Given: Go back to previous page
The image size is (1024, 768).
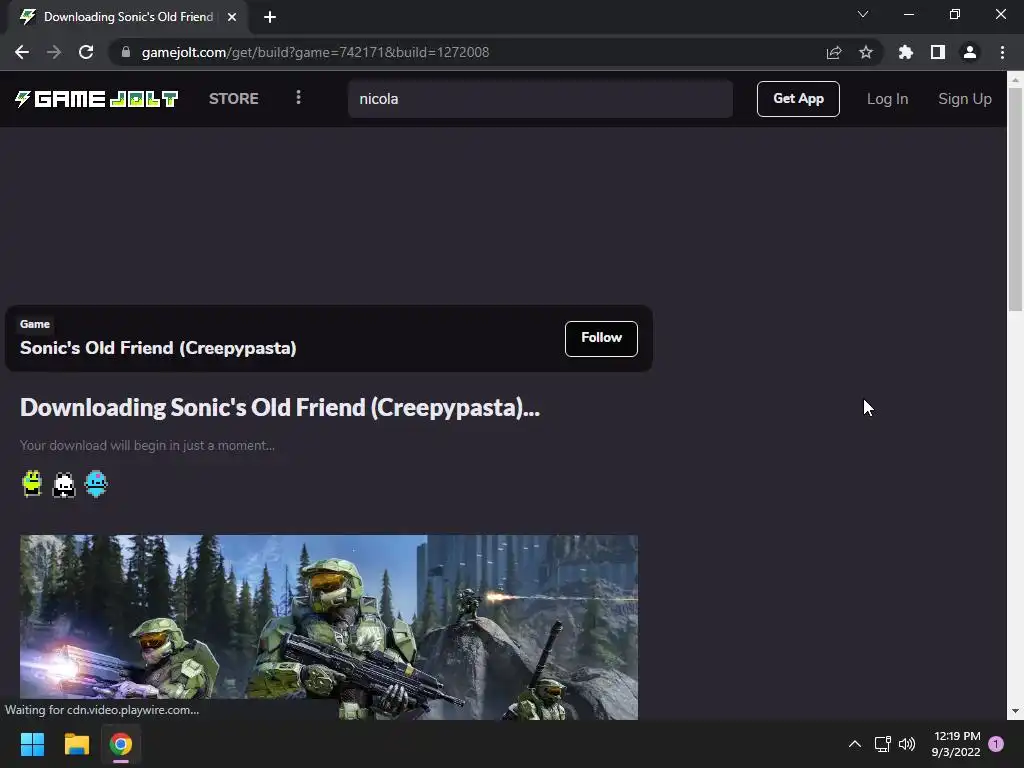Looking at the screenshot, I should click(x=22, y=52).
